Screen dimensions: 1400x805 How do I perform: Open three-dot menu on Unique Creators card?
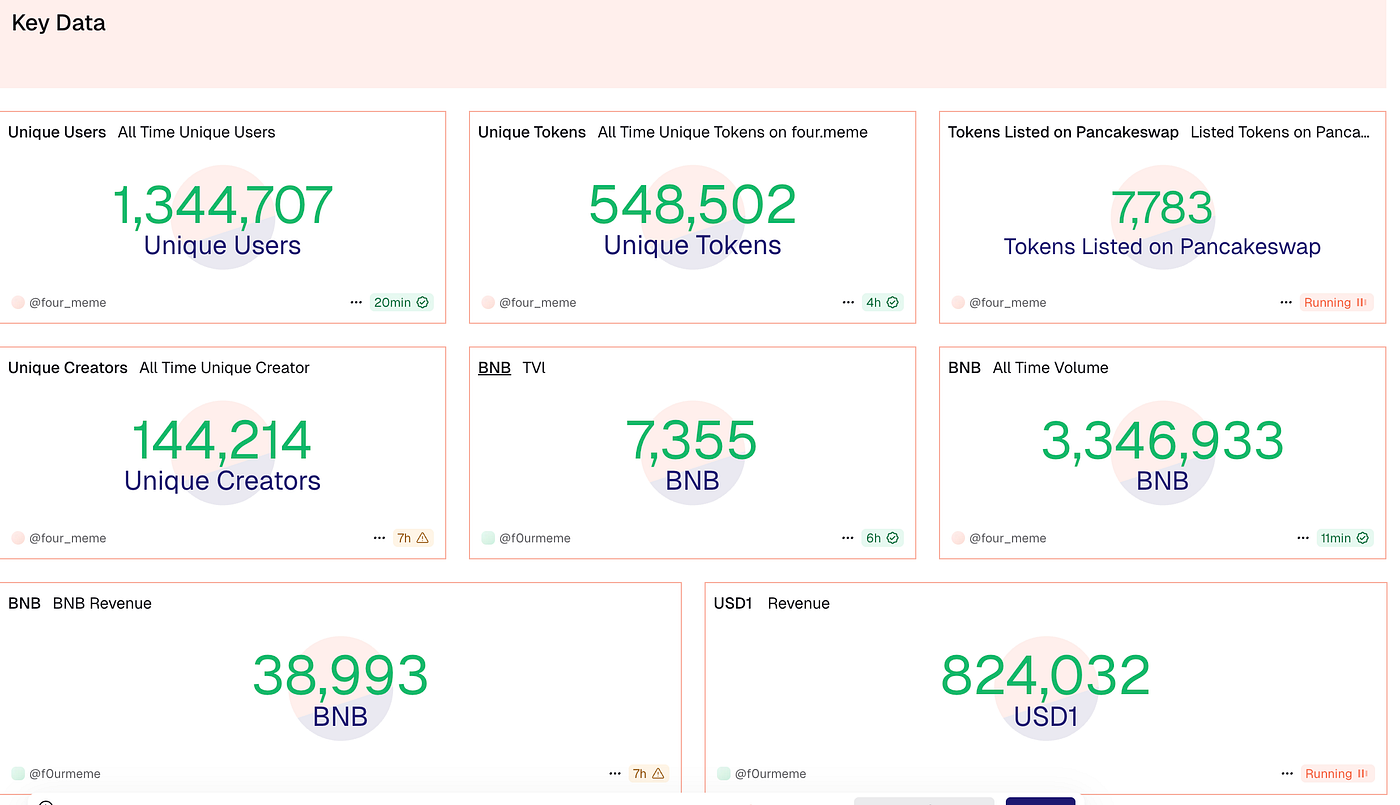(x=379, y=538)
